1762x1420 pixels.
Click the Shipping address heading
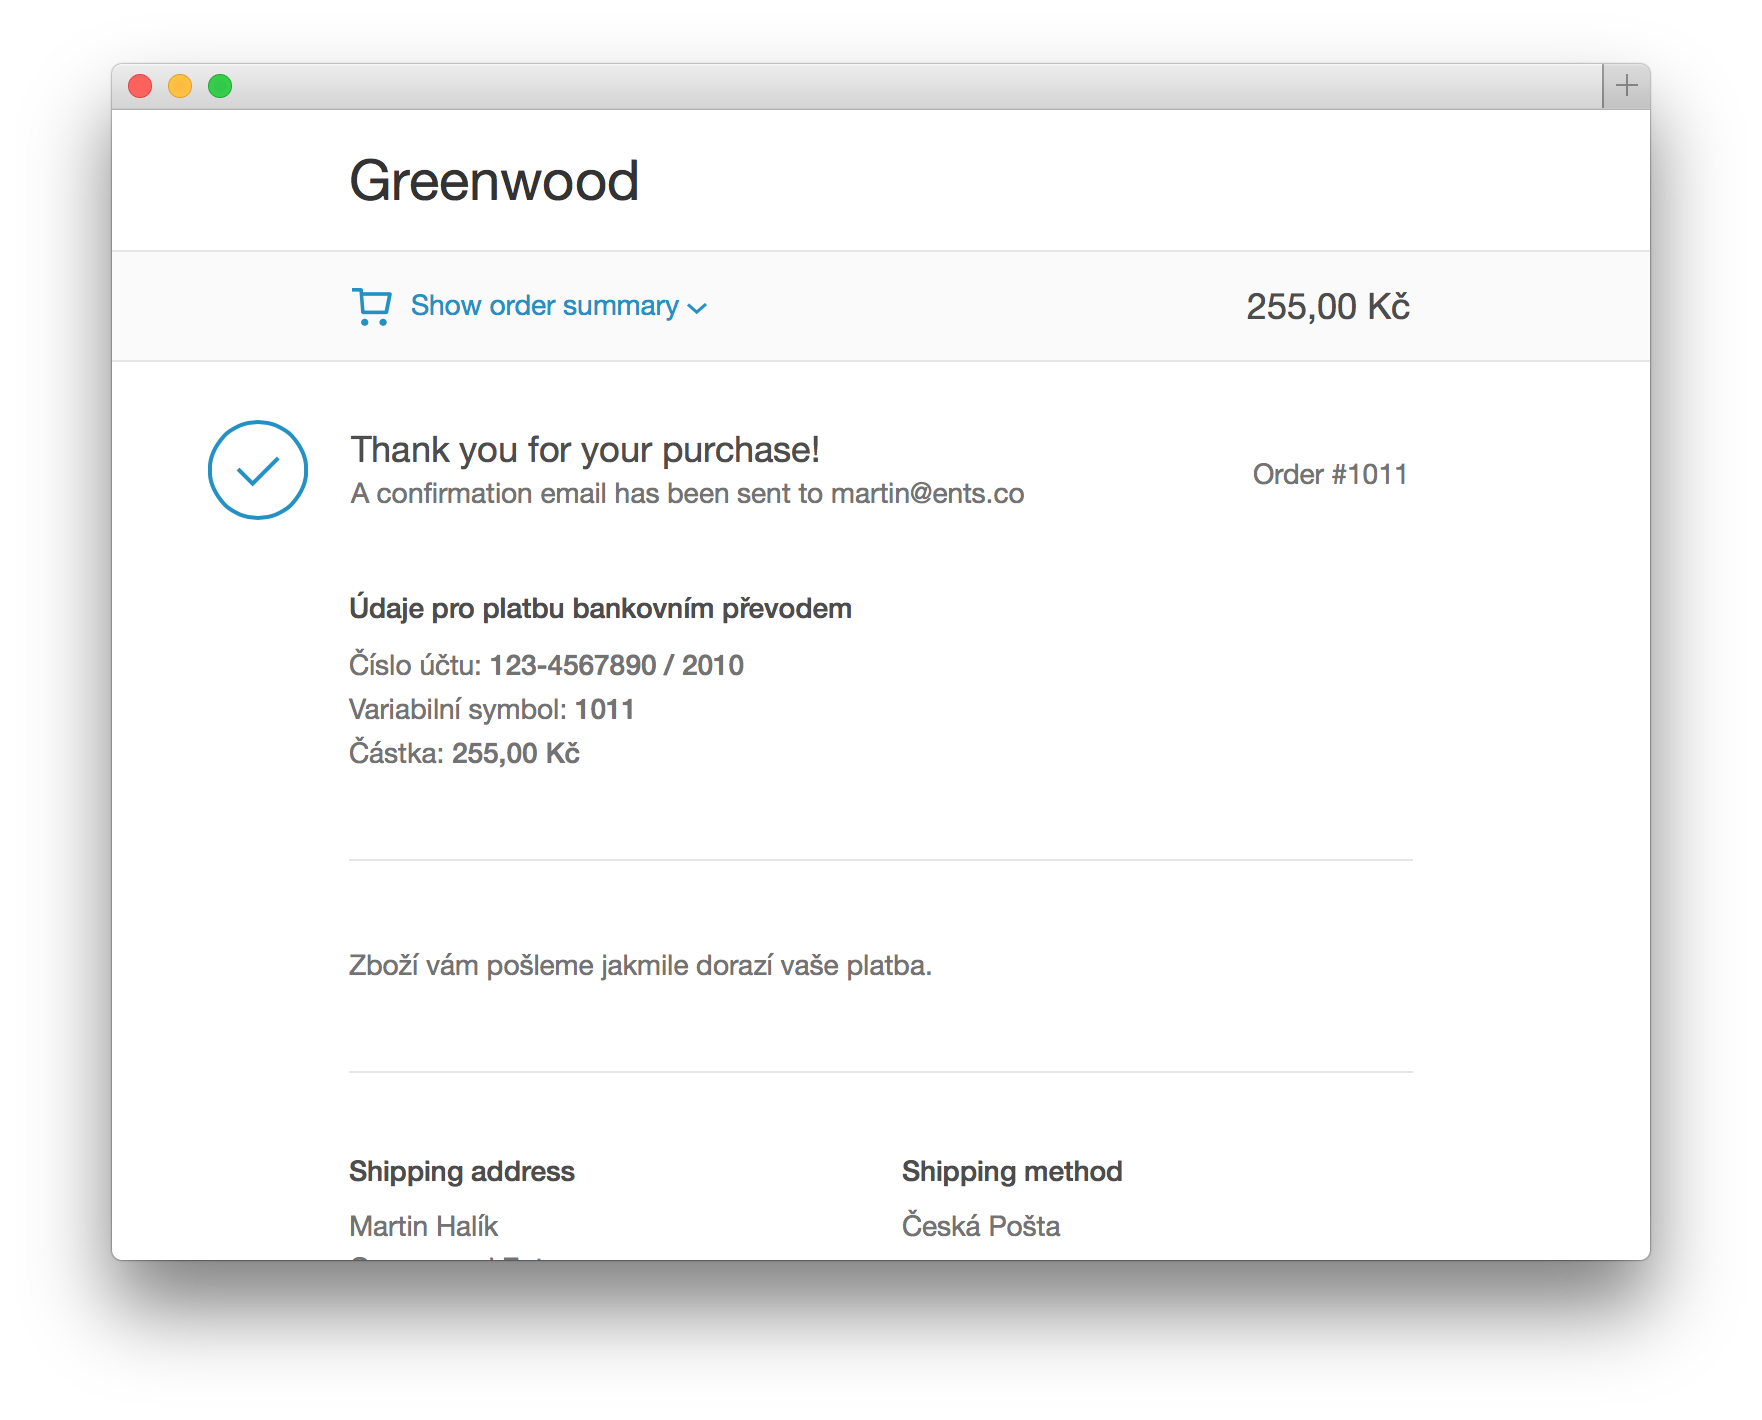(461, 1171)
